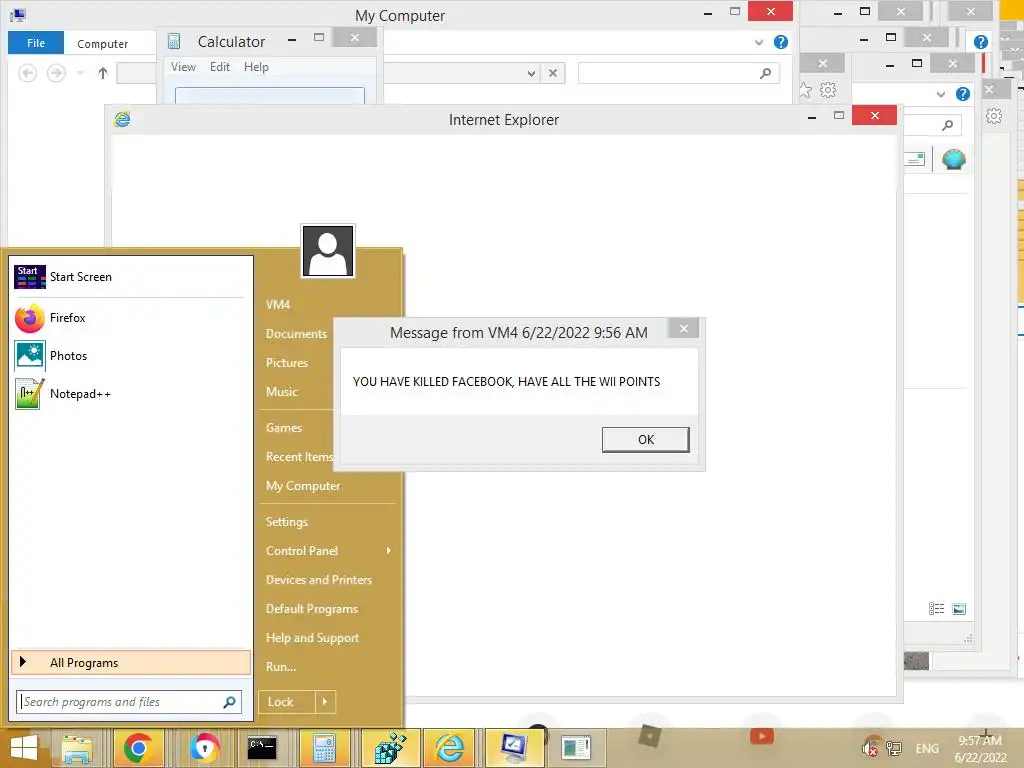Open the Calculator Help menu
The width and height of the screenshot is (1024, 768).
click(256, 67)
